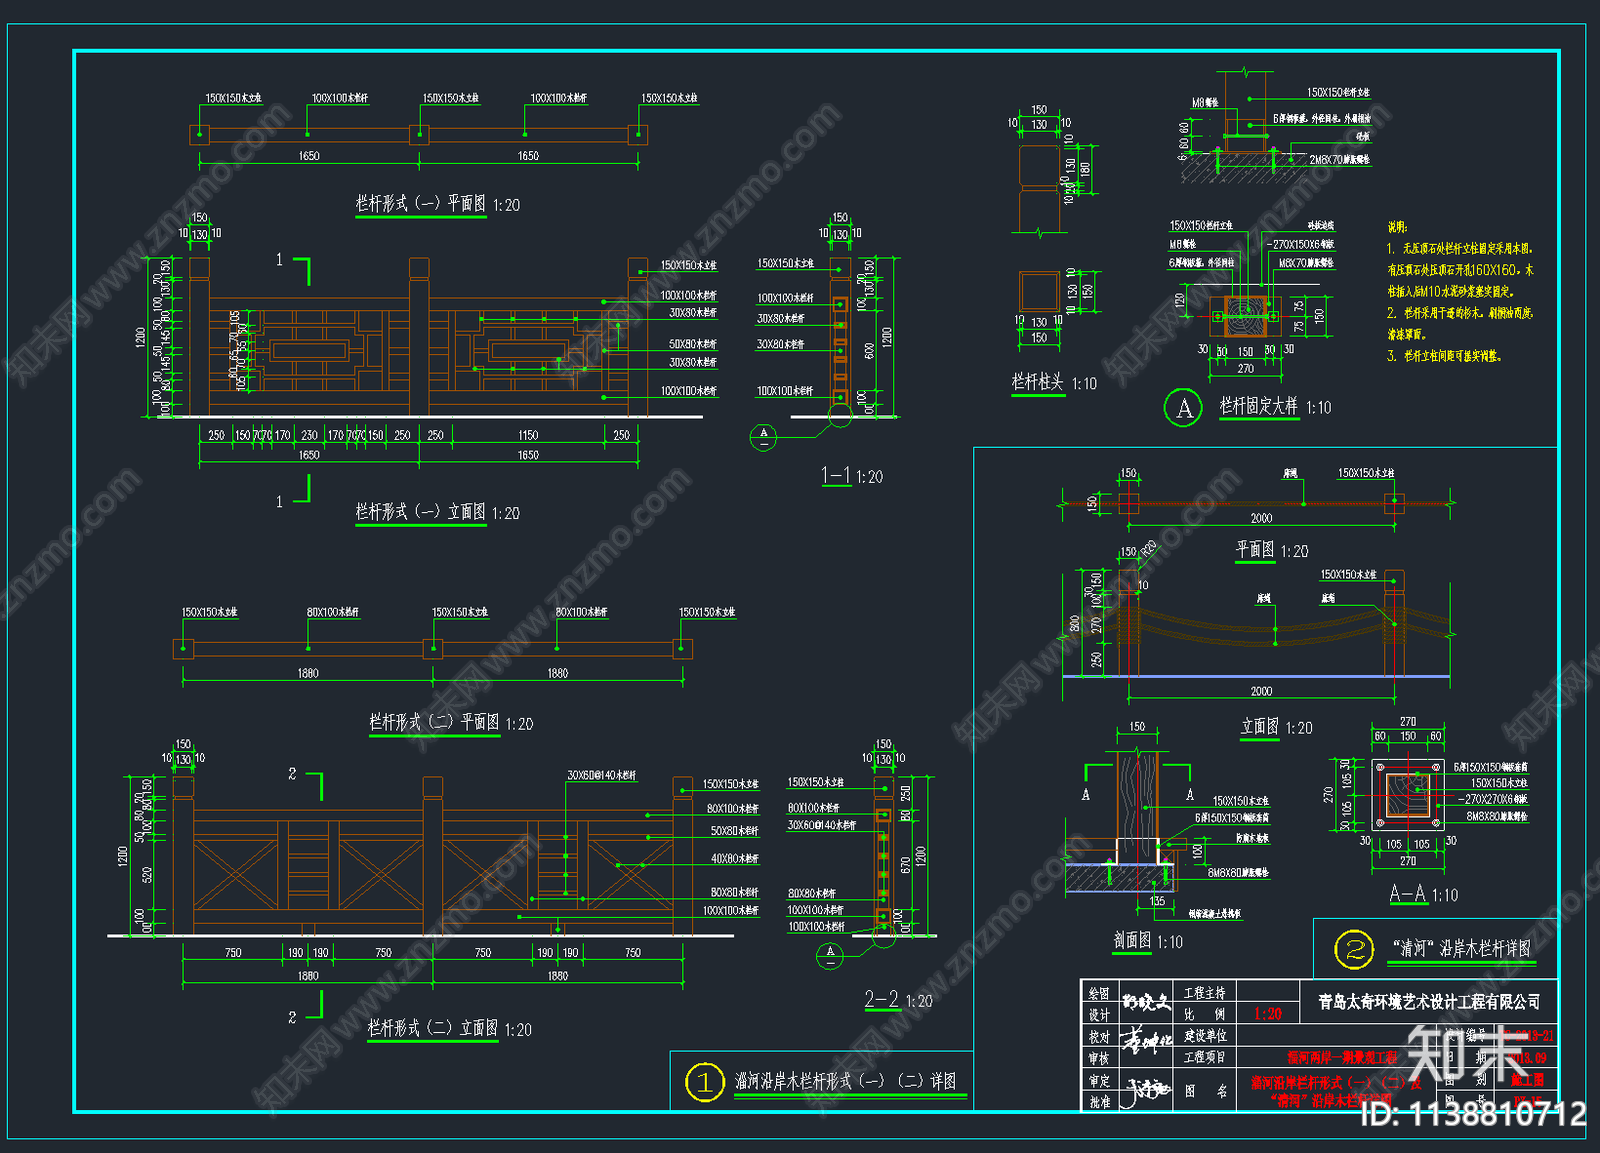The width and height of the screenshot is (1600, 1153).
Task: Select the '1-1 1:20' section title
Action: 852,476
